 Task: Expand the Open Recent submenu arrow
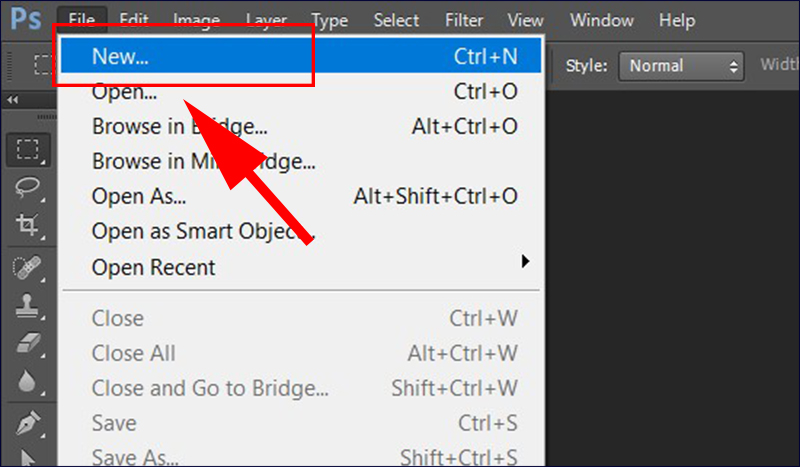525,261
